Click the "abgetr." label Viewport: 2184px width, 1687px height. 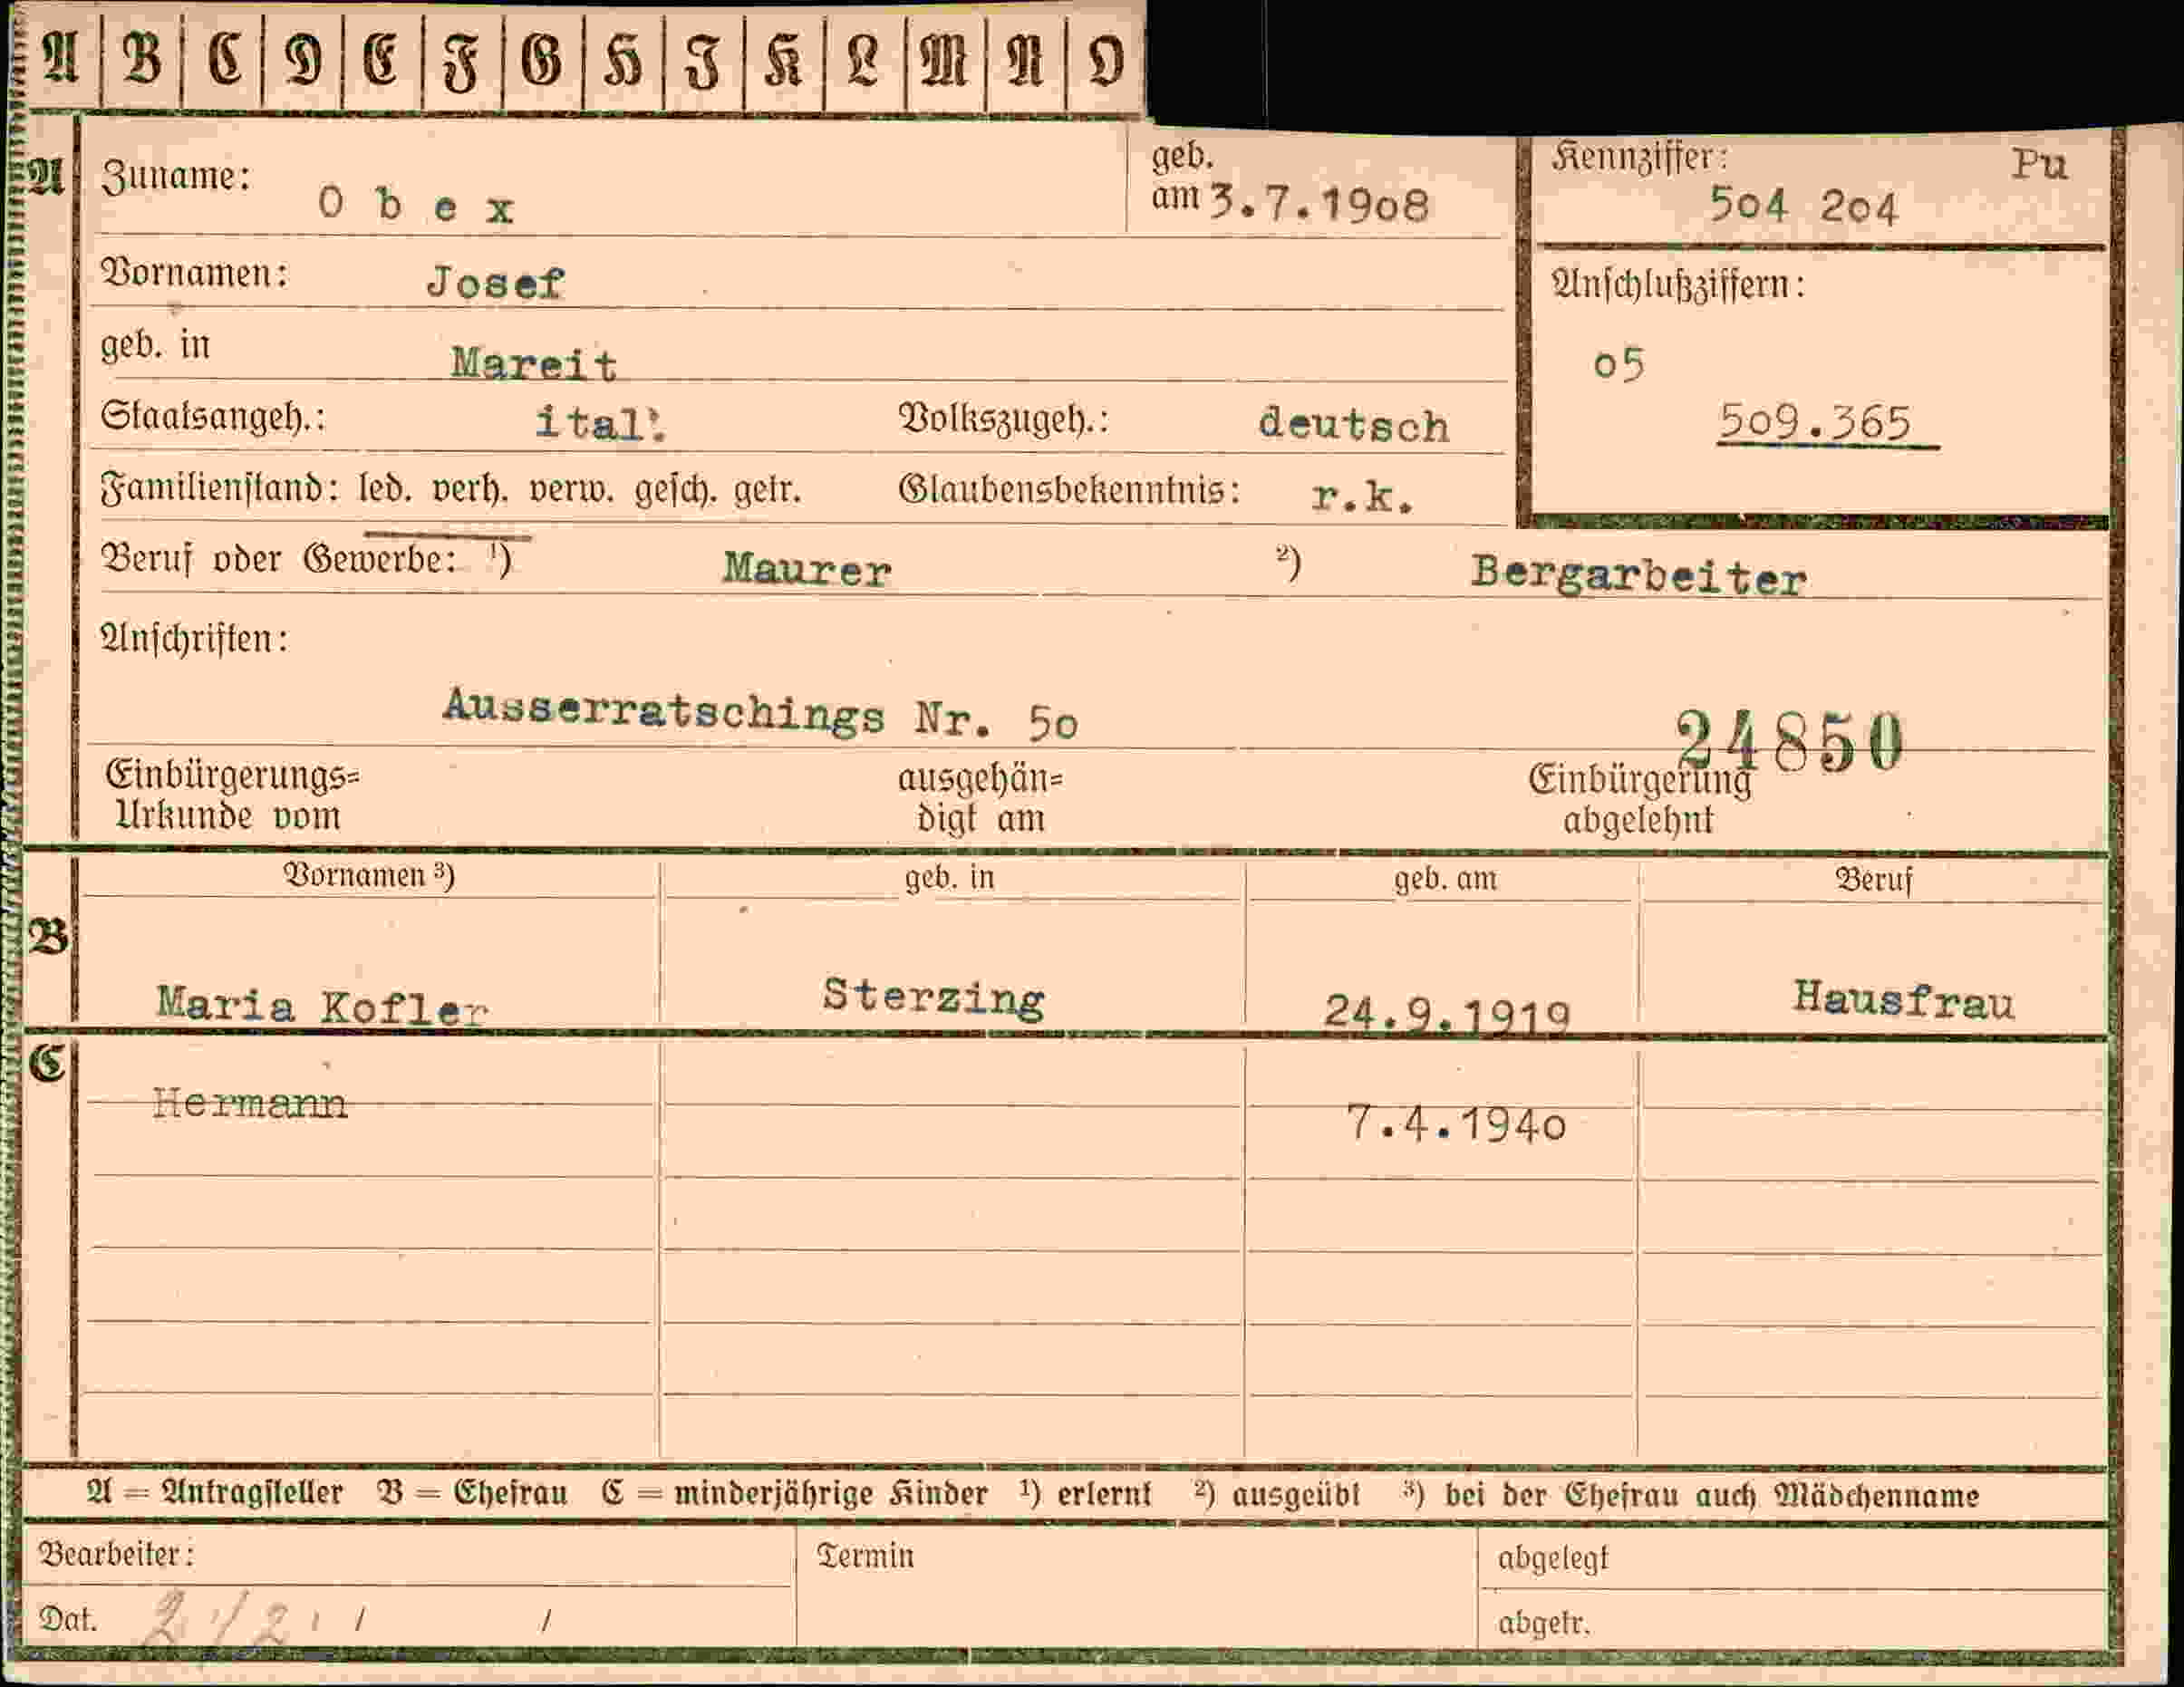[1543, 1623]
